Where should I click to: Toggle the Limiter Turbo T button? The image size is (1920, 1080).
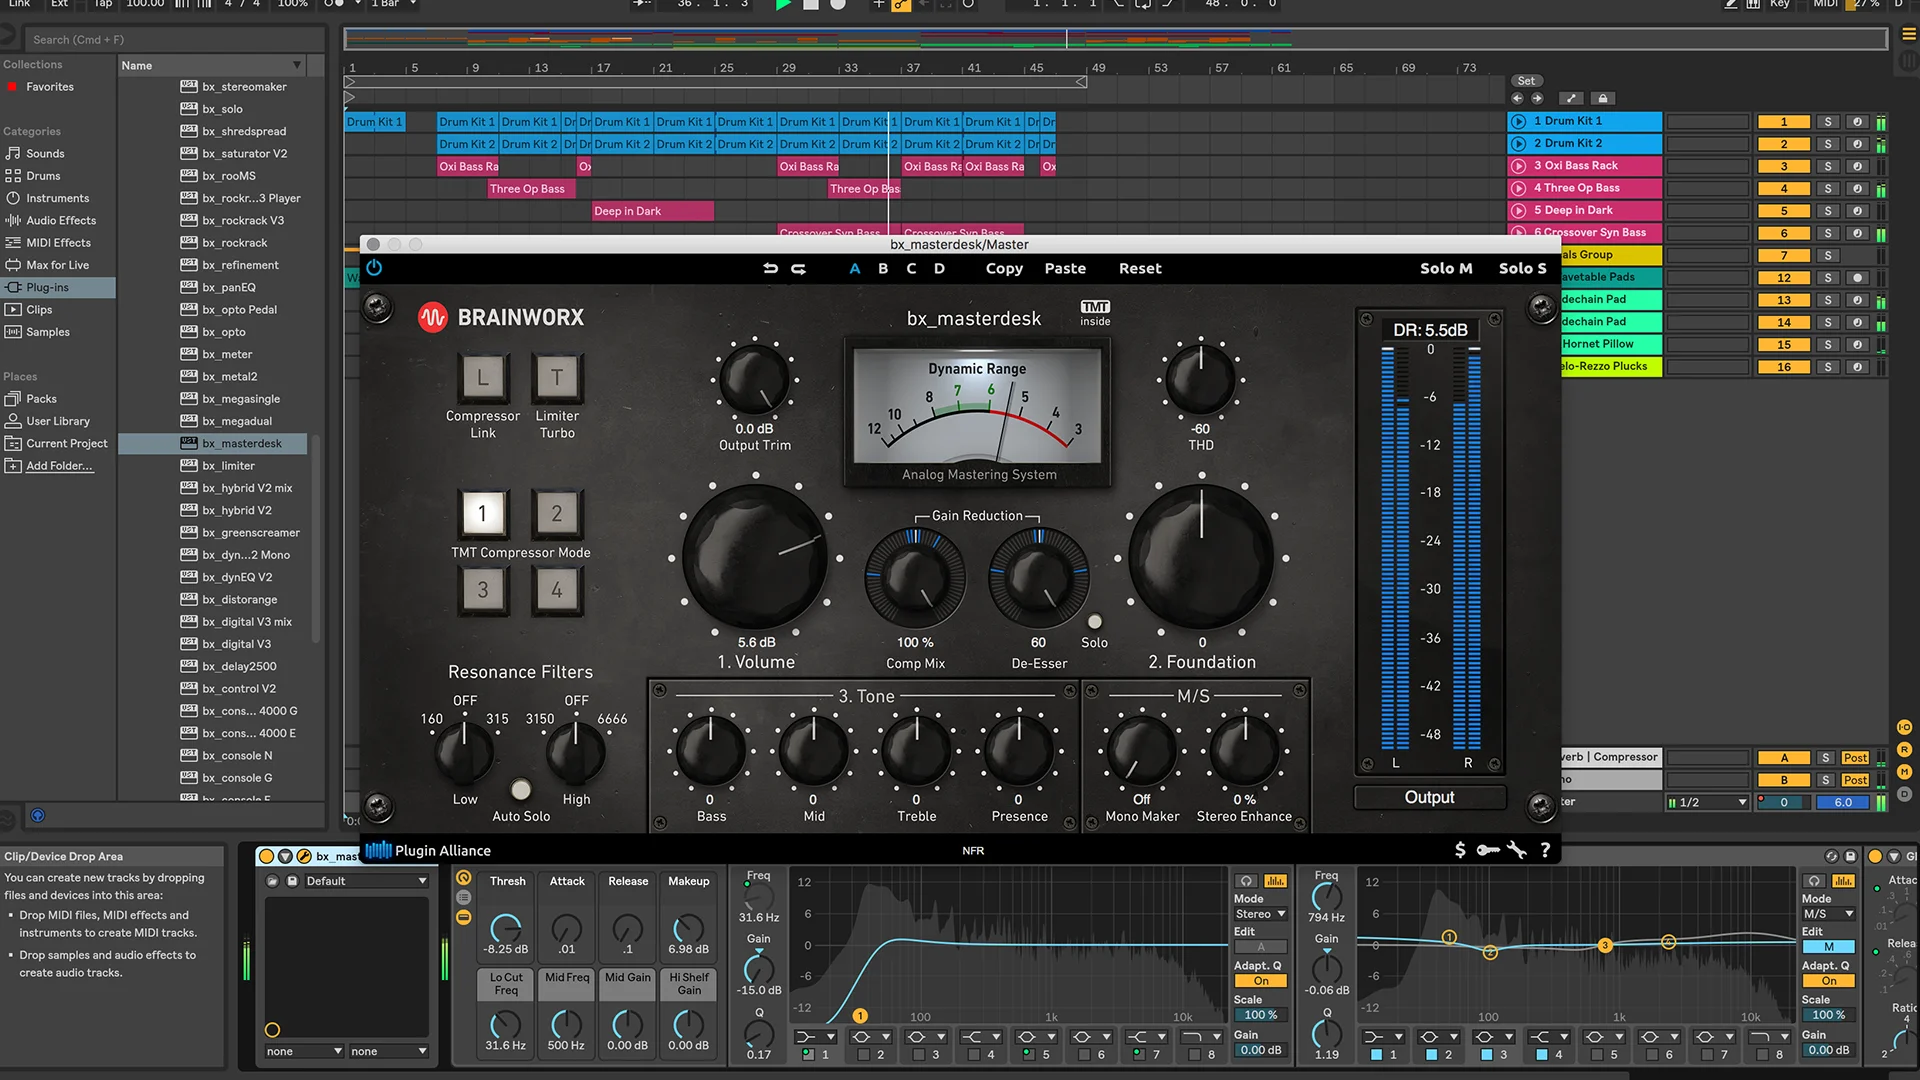[x=557, y=377]
